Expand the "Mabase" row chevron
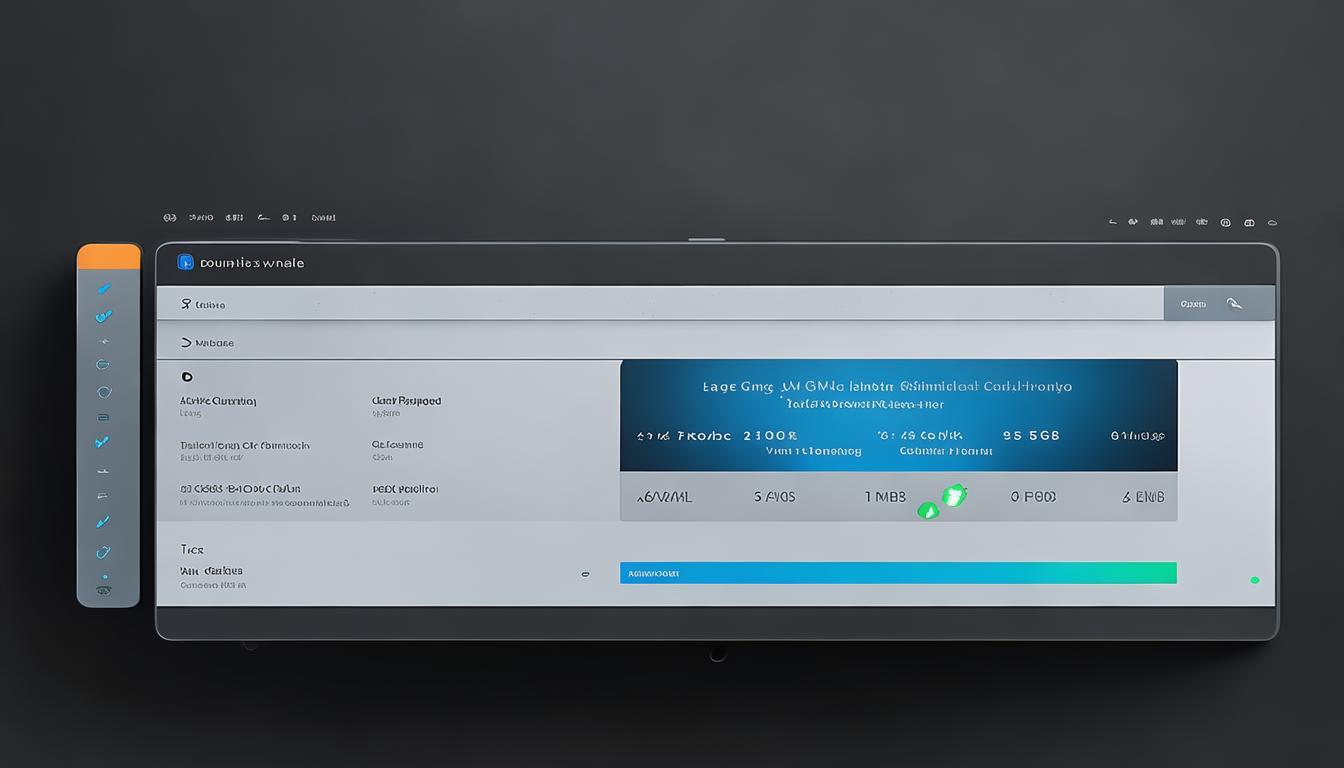1344x768 pixels. 185,342
